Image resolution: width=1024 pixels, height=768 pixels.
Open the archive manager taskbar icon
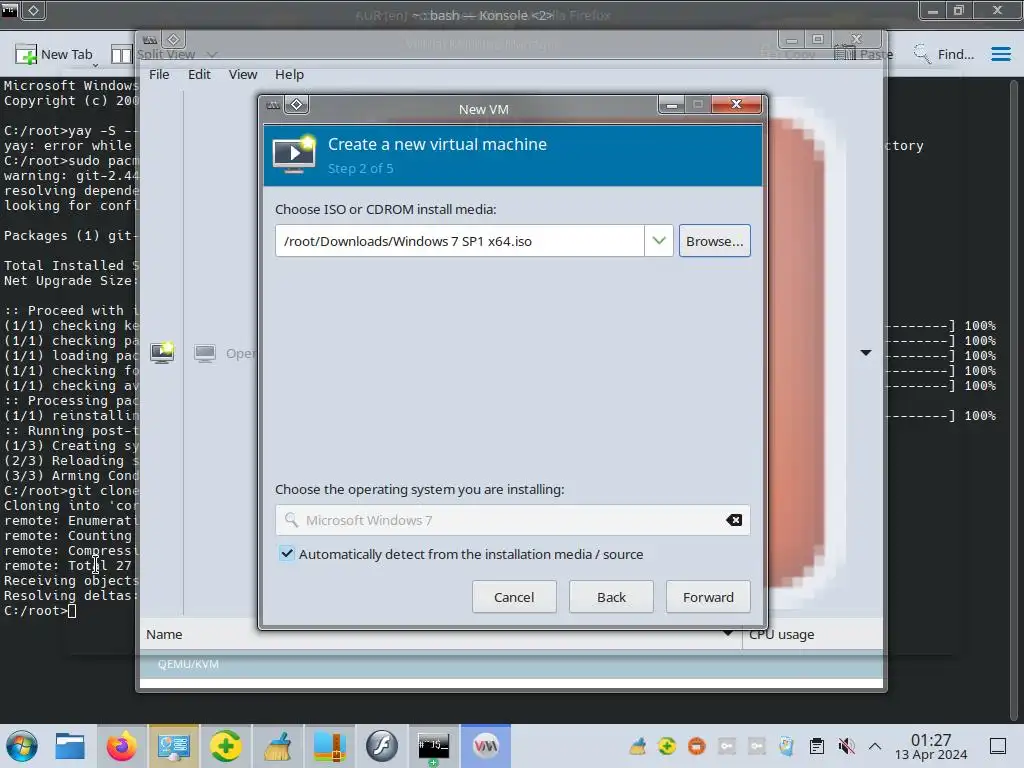point(329,746)
